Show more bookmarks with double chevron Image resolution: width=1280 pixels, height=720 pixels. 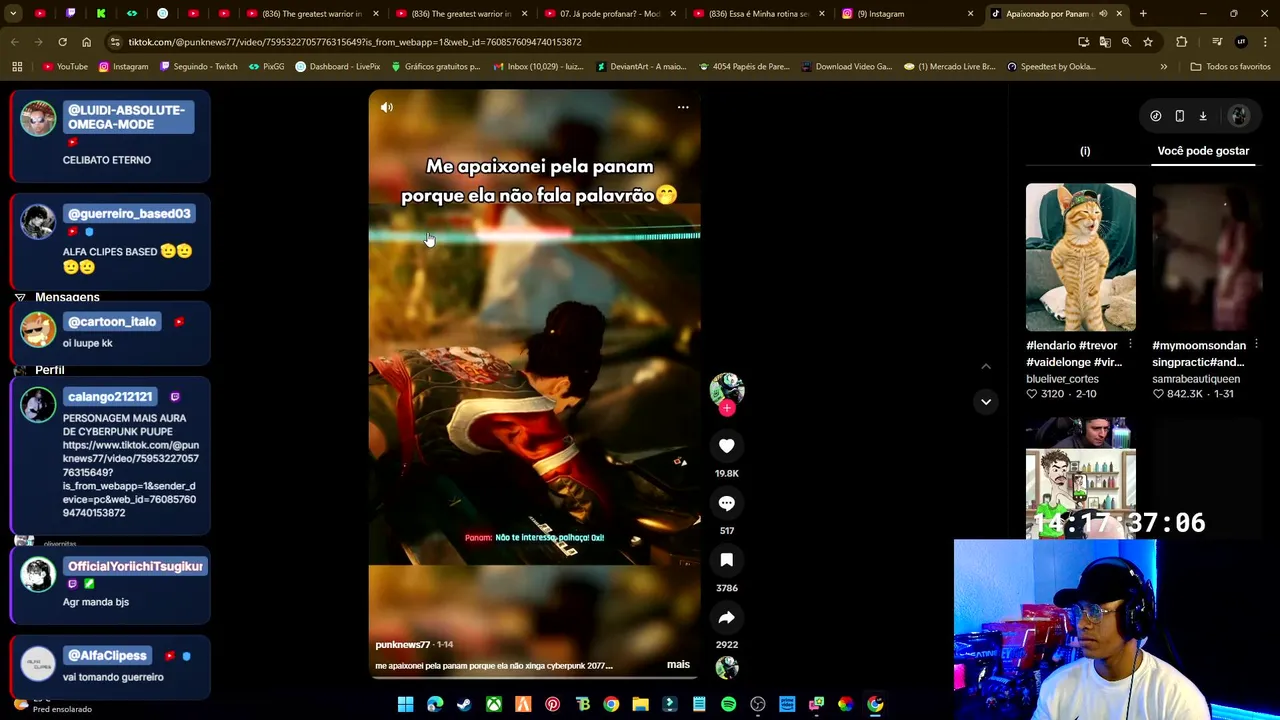(x=1163, y=67)
